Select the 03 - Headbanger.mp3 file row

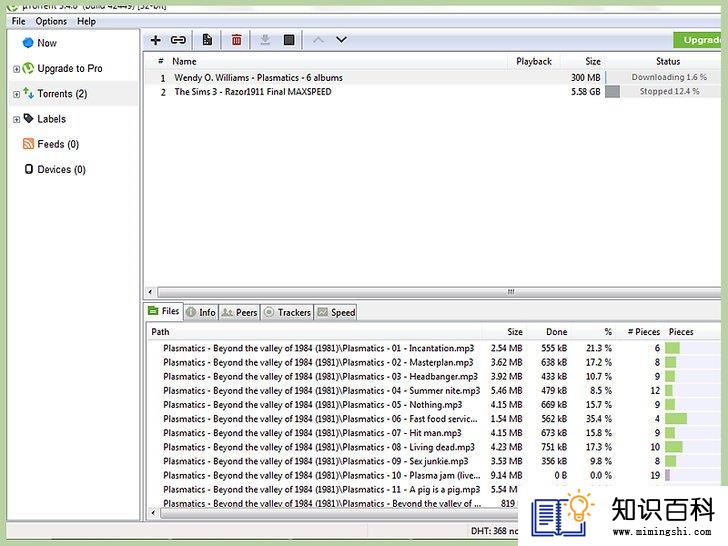(x=434, y=377)
